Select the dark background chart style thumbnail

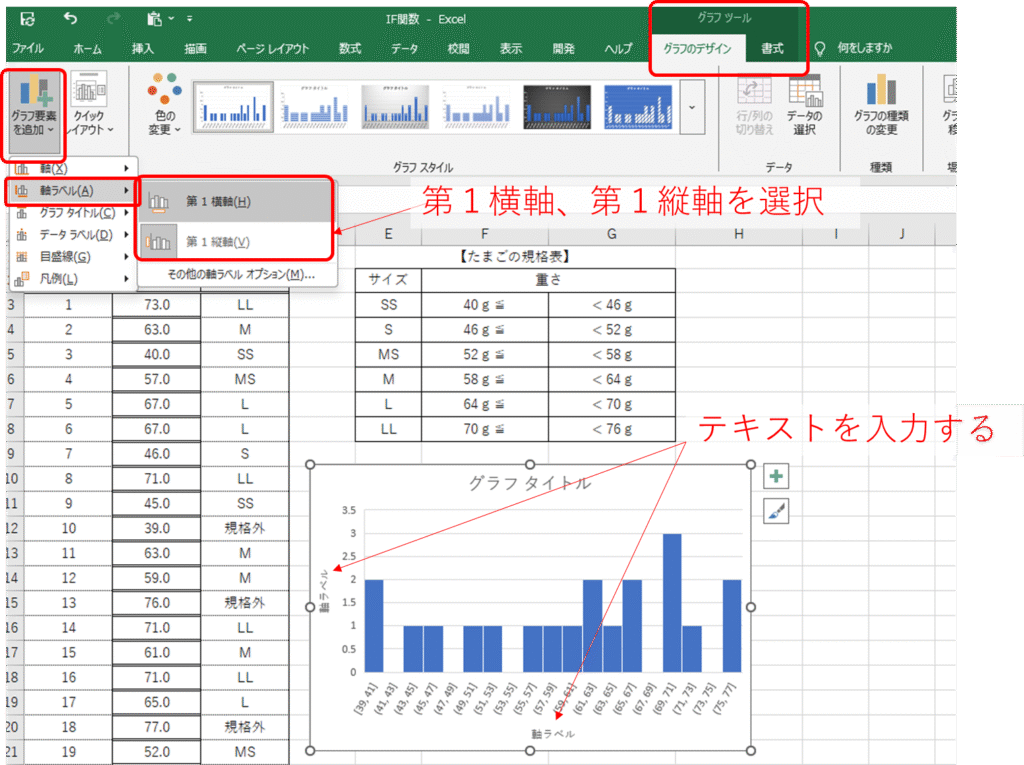557,107
